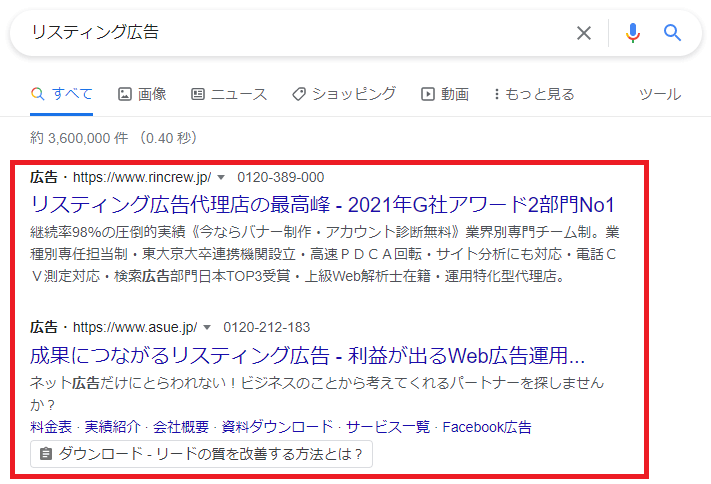Viewport: 711px width, 484px height.
Task: Click the https://www.rincrew.jp/ URL
Action: pos(142,177)
